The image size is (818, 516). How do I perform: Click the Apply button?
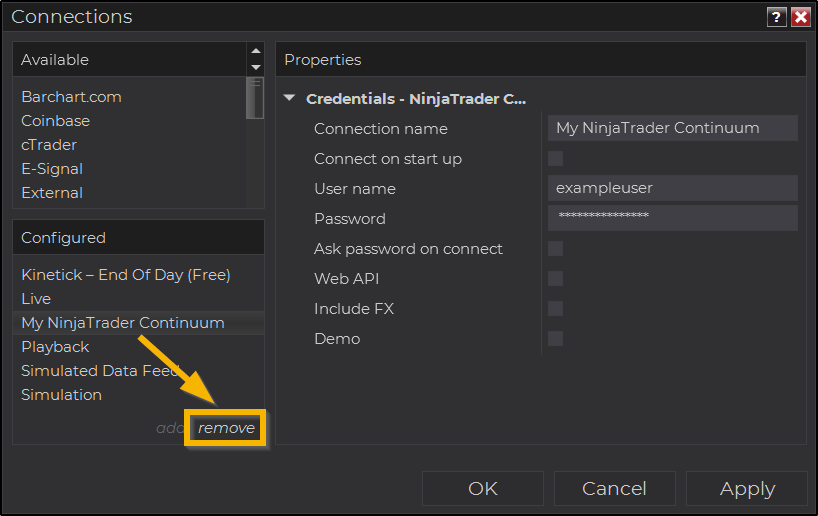point(747,489)
